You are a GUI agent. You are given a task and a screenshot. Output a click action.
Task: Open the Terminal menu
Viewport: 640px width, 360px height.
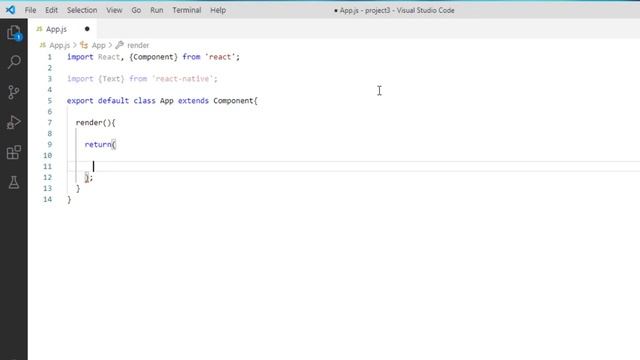click(187, 10)
